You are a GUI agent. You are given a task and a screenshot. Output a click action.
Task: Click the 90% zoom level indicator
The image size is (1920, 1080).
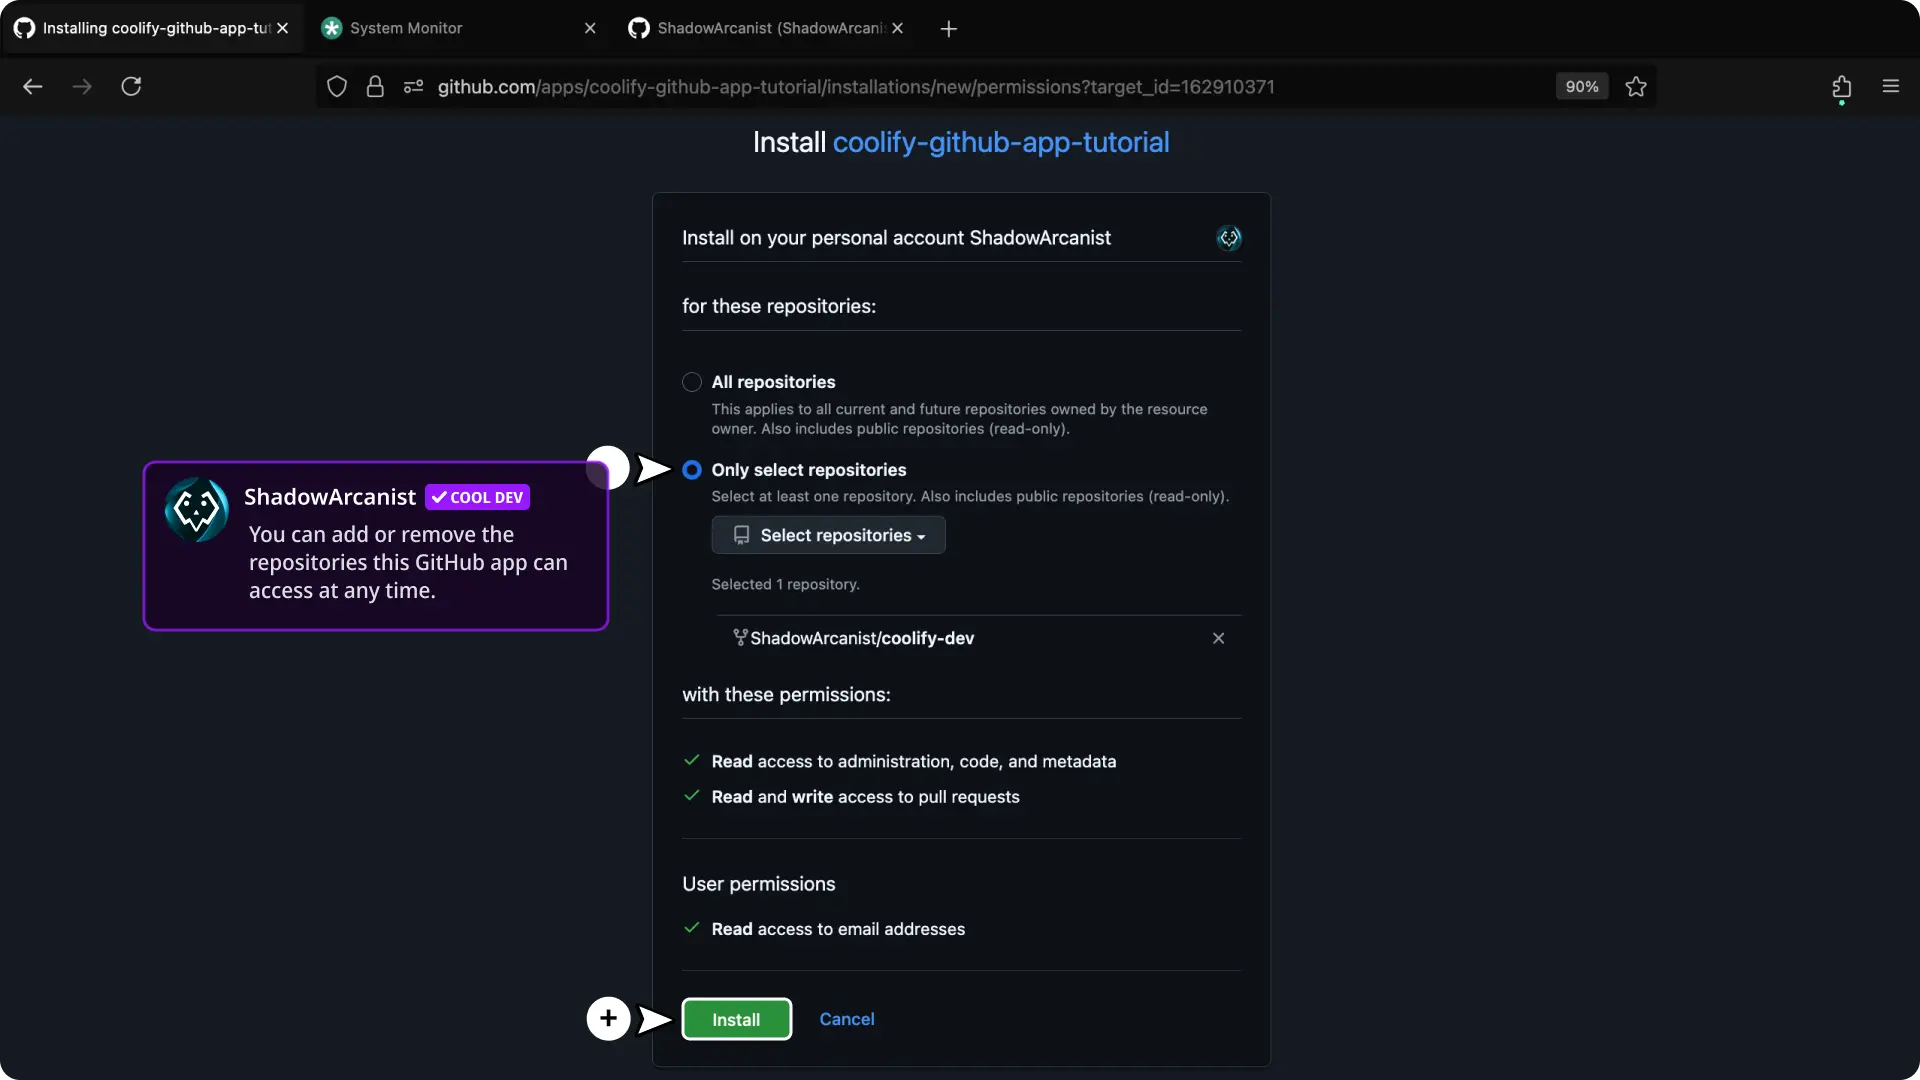coord(1581,87)
